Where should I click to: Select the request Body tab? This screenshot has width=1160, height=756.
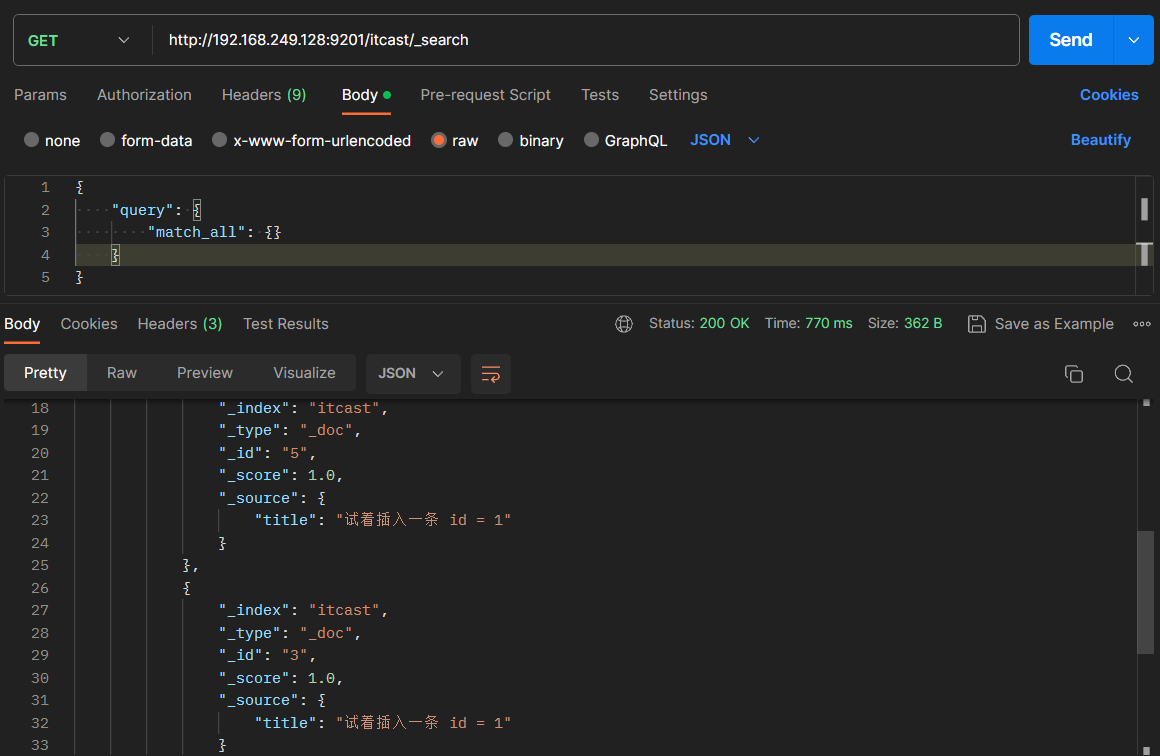point(366,95)
